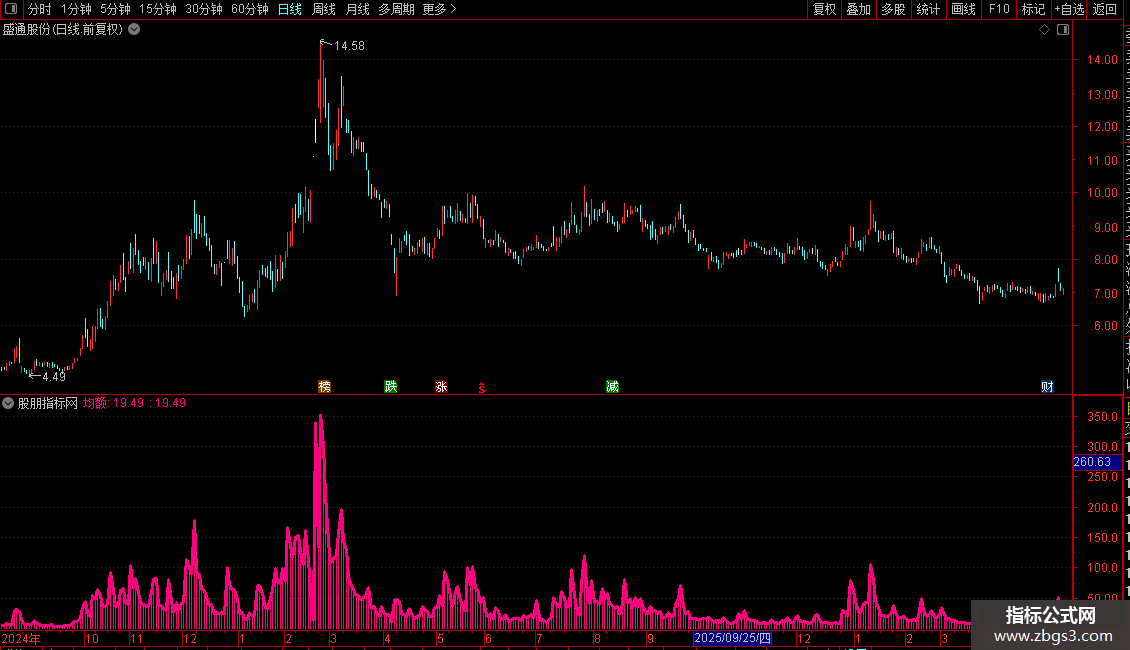1130x650 pixels.
Task: Click the 榜 marker on the chart
Action: [324, 387]
